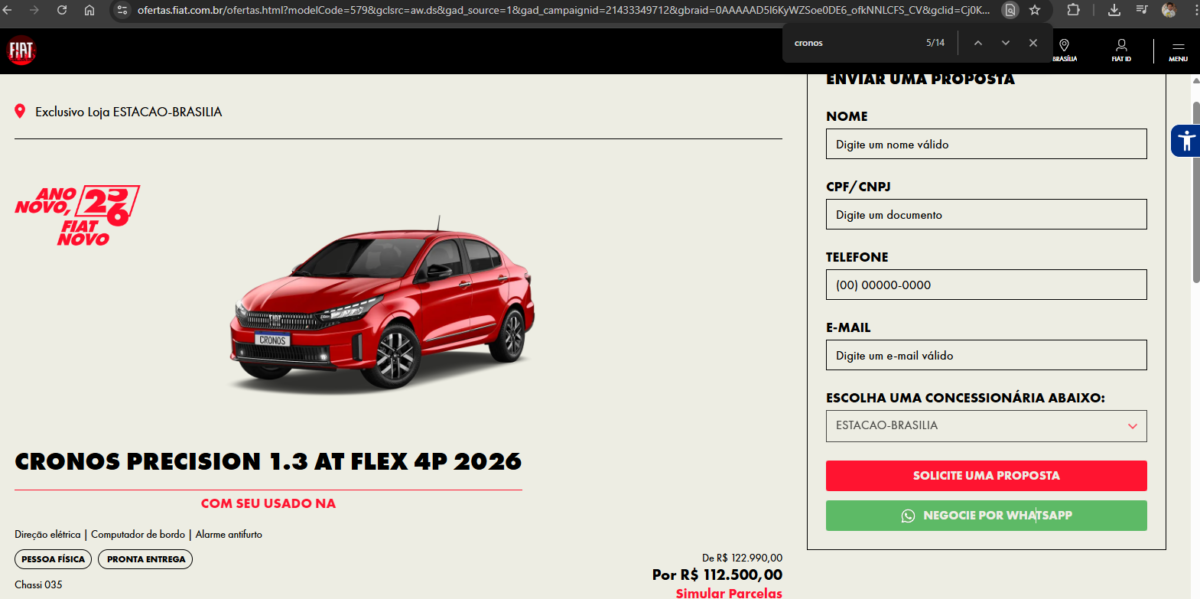The width and height of the screenshot is (1200, 599).
Task: Open the accessibility widget
Action: pos(1186,141)
